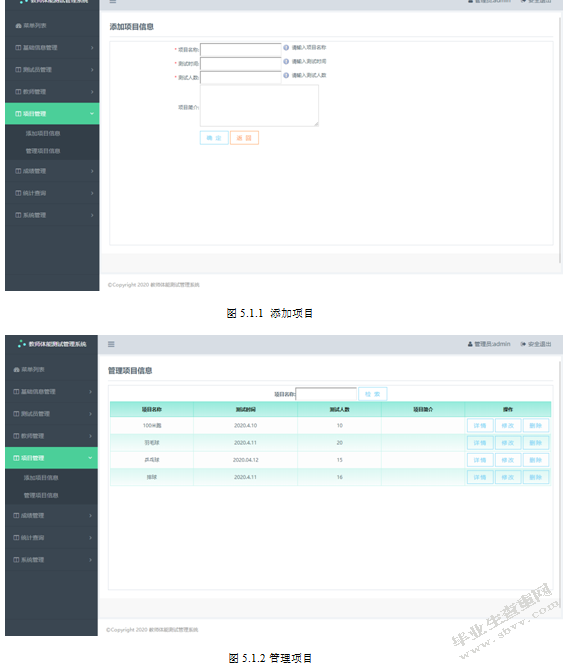Click the 乒乓球 project name cell
The height and width of the screenshot is (665, 571).
point(152,460)
